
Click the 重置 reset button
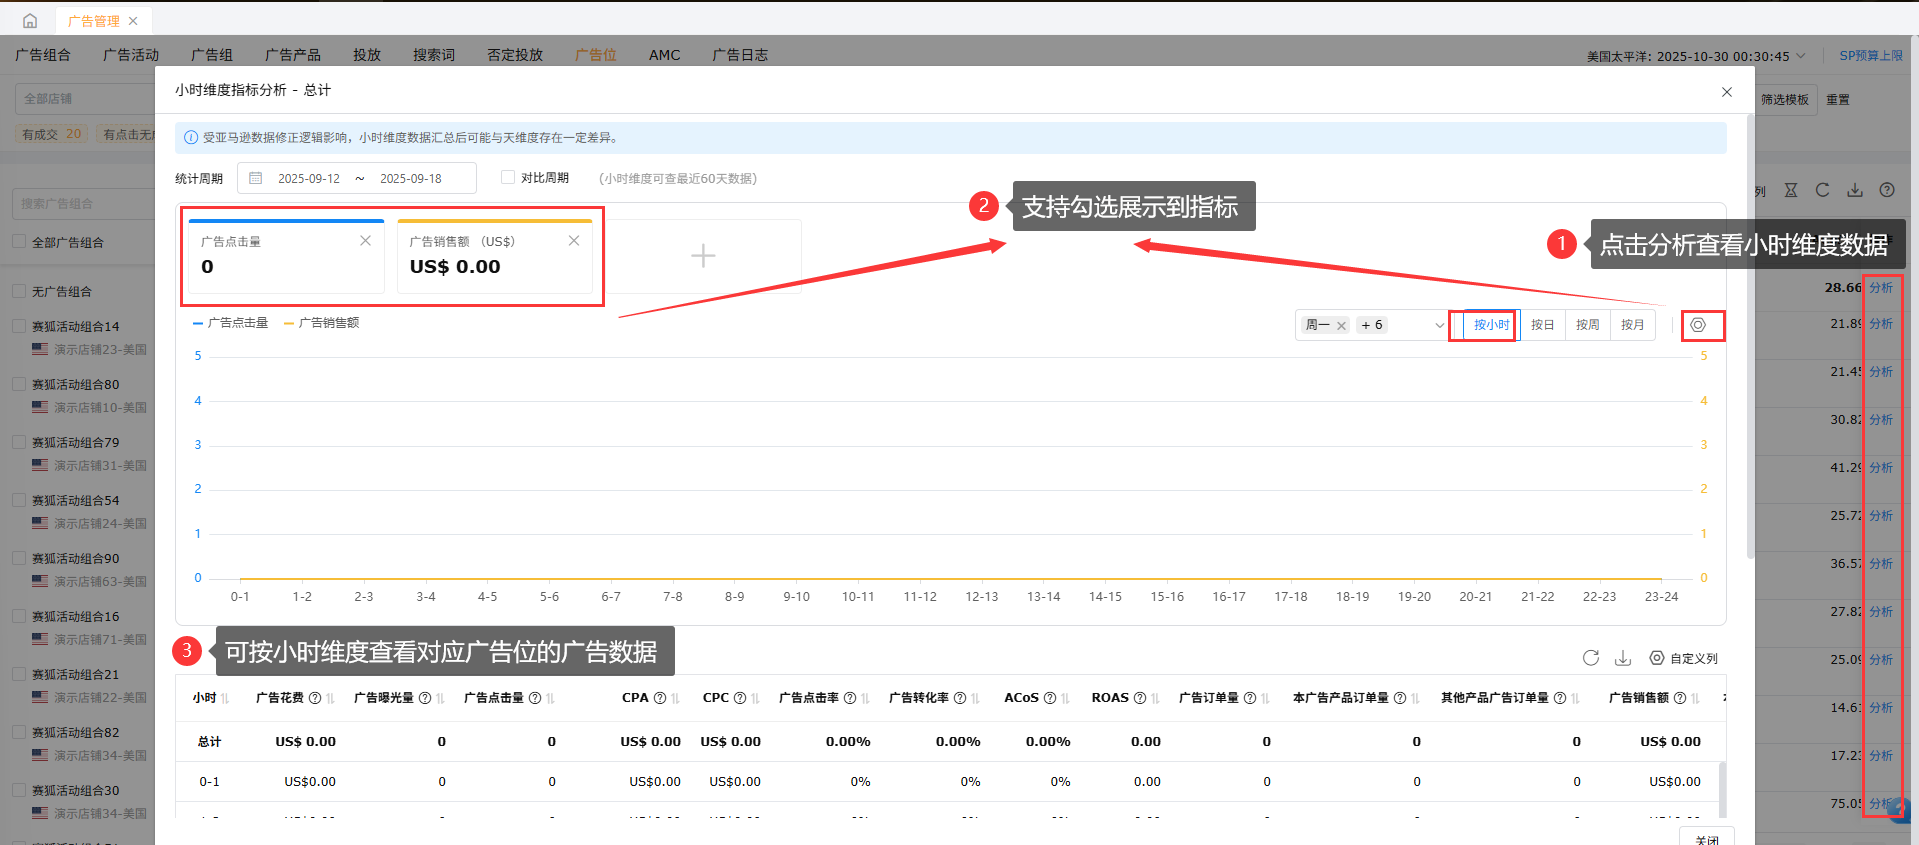point(1837,100)
